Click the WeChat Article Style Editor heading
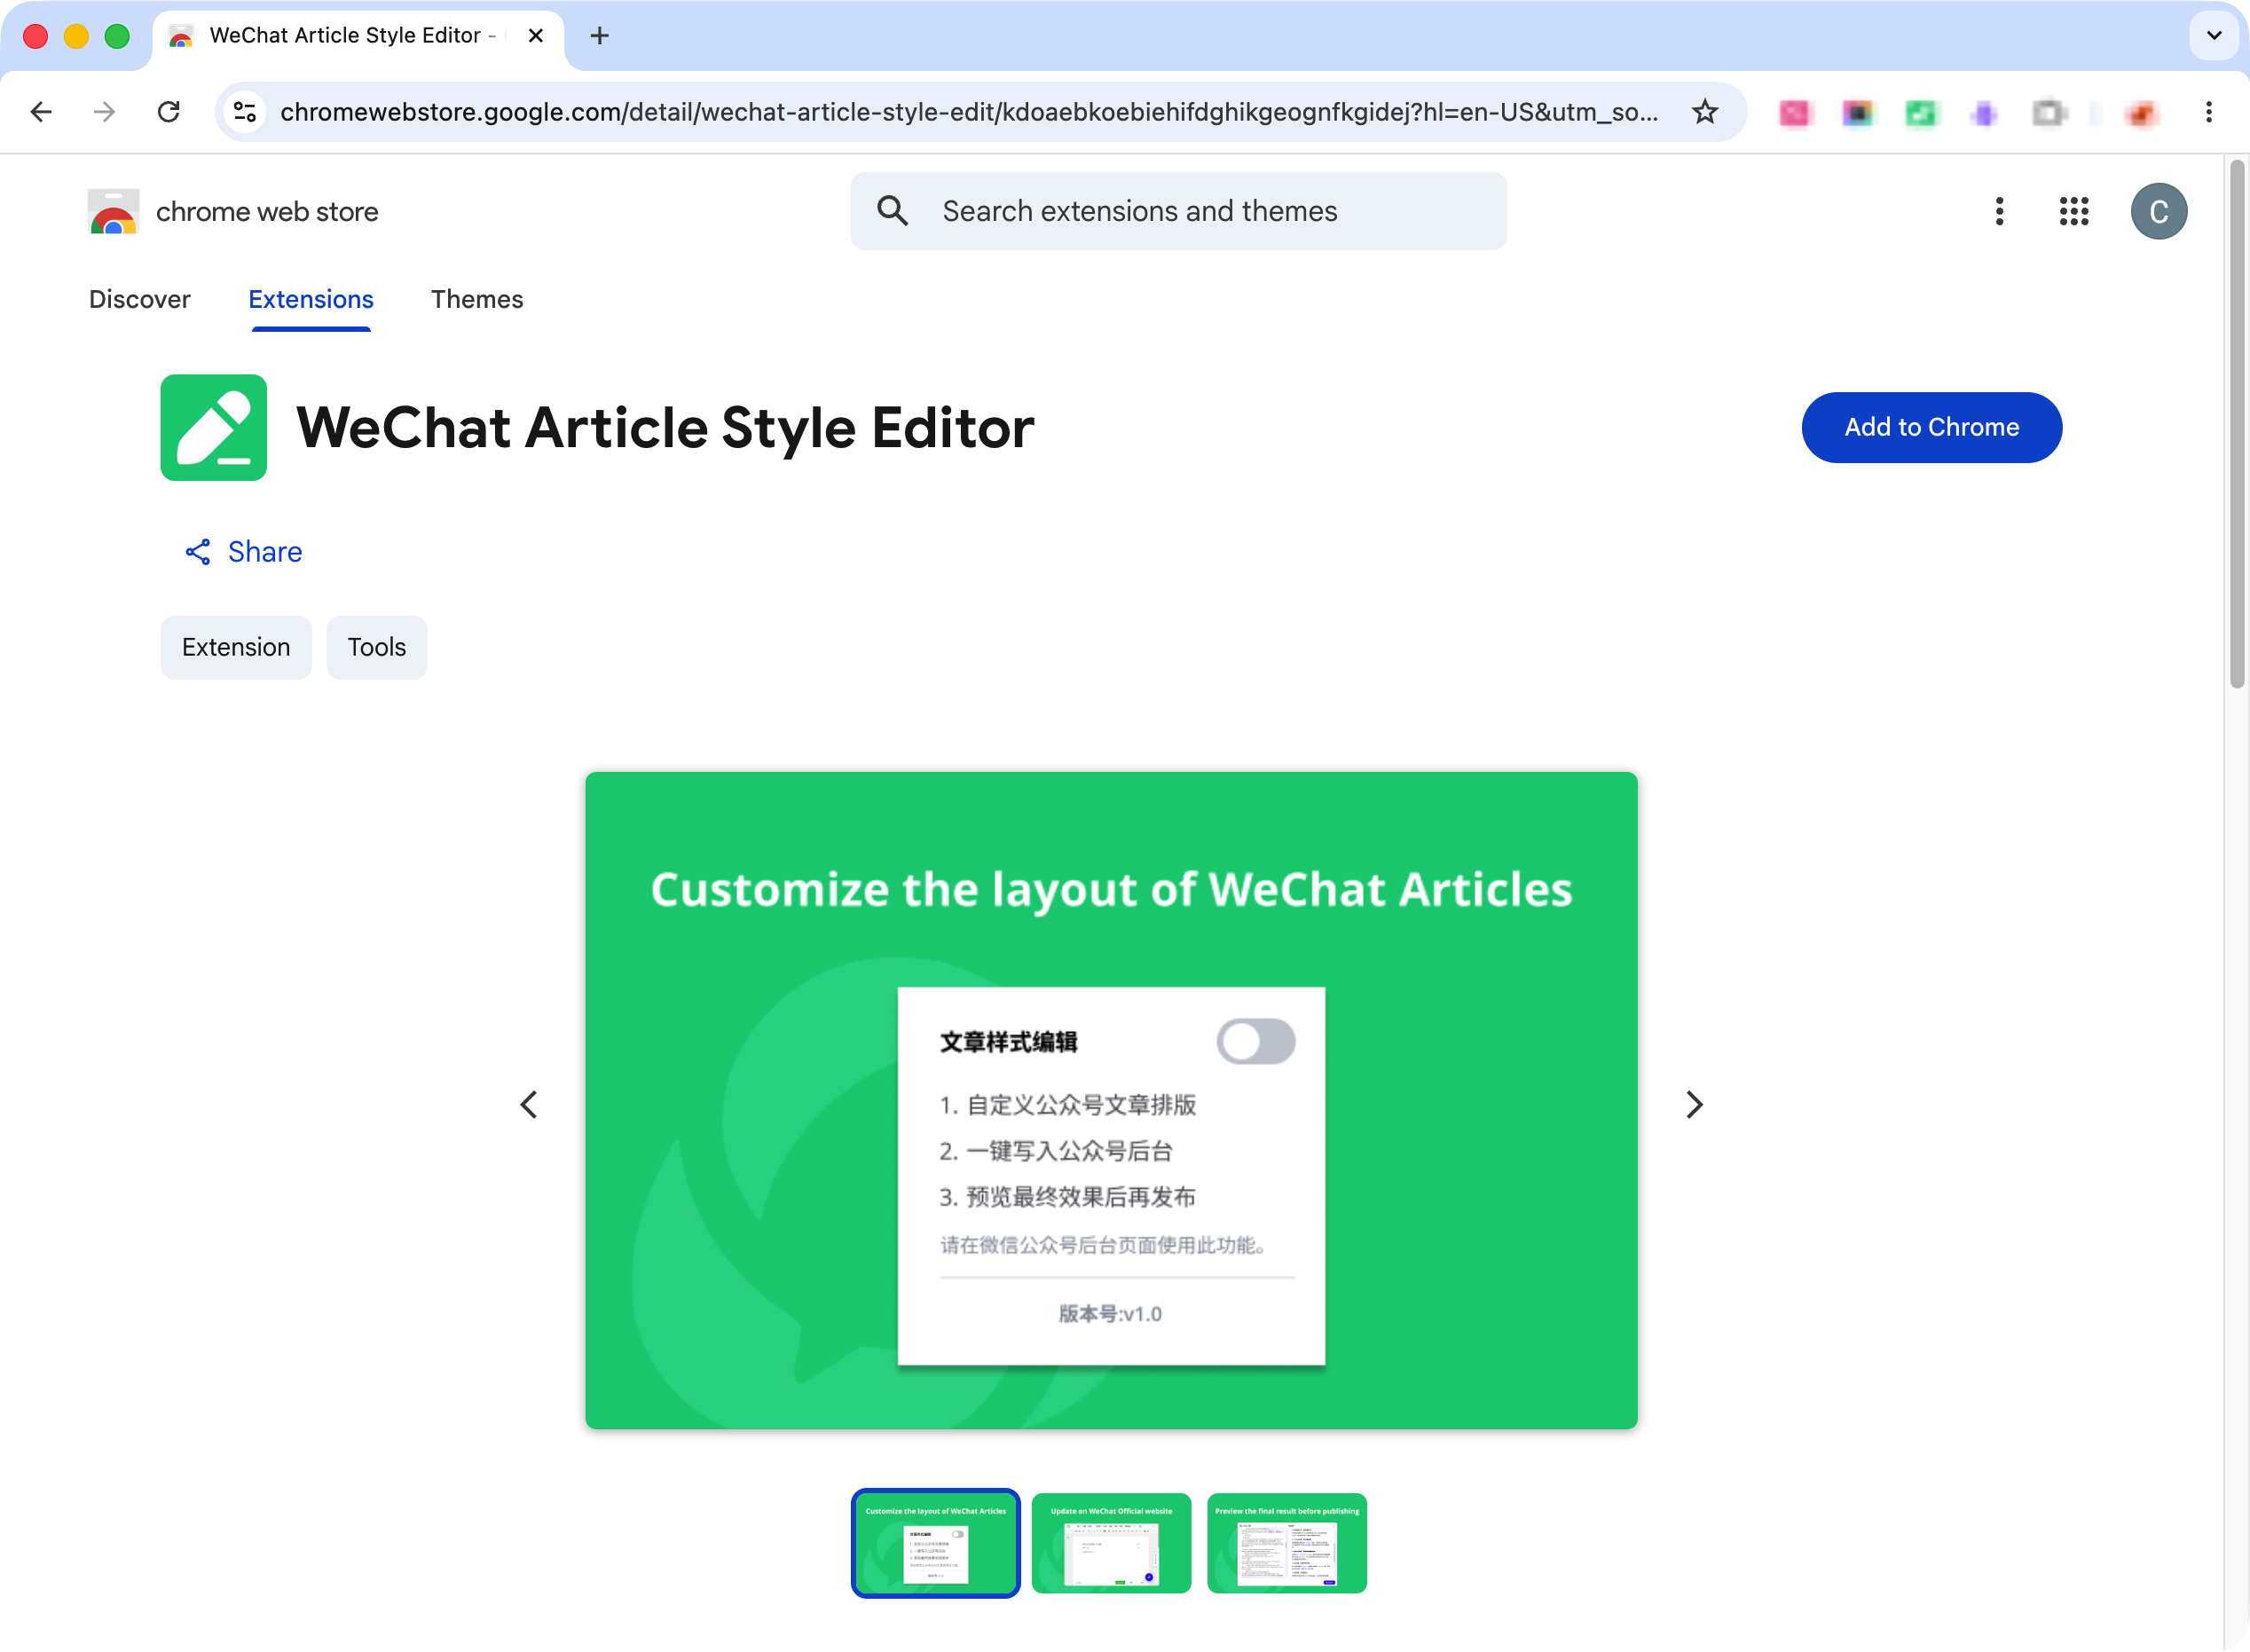Viewport: 2250px width, 1652px height. (665, 428)
